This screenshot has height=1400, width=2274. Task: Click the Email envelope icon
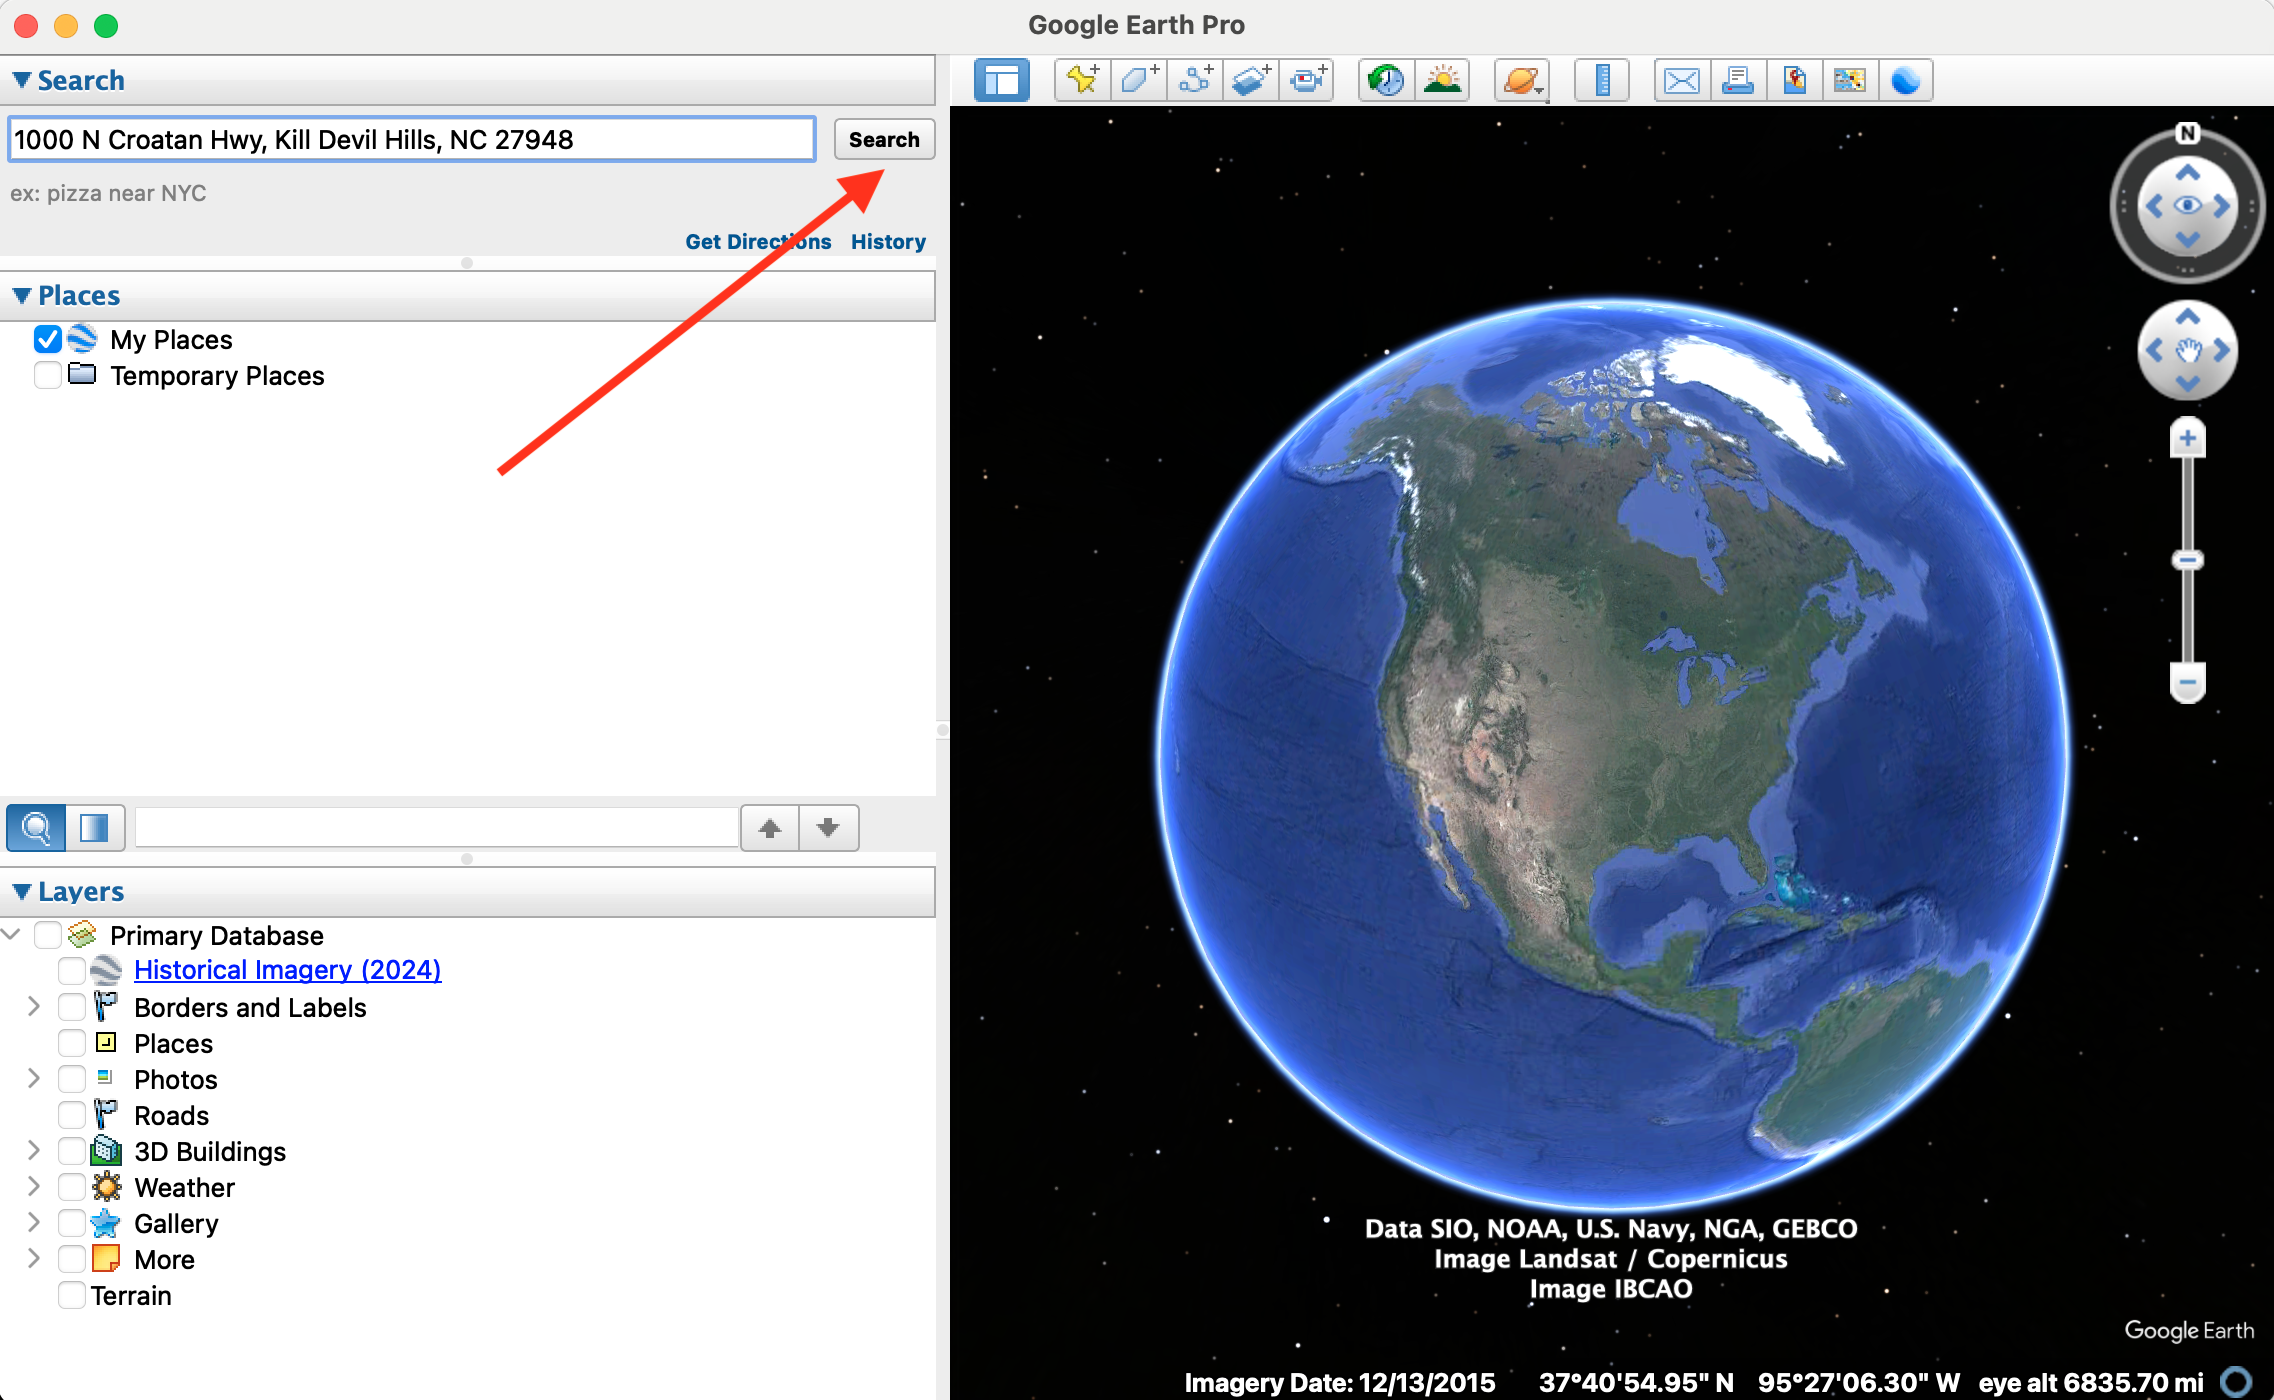point(1682,80)
